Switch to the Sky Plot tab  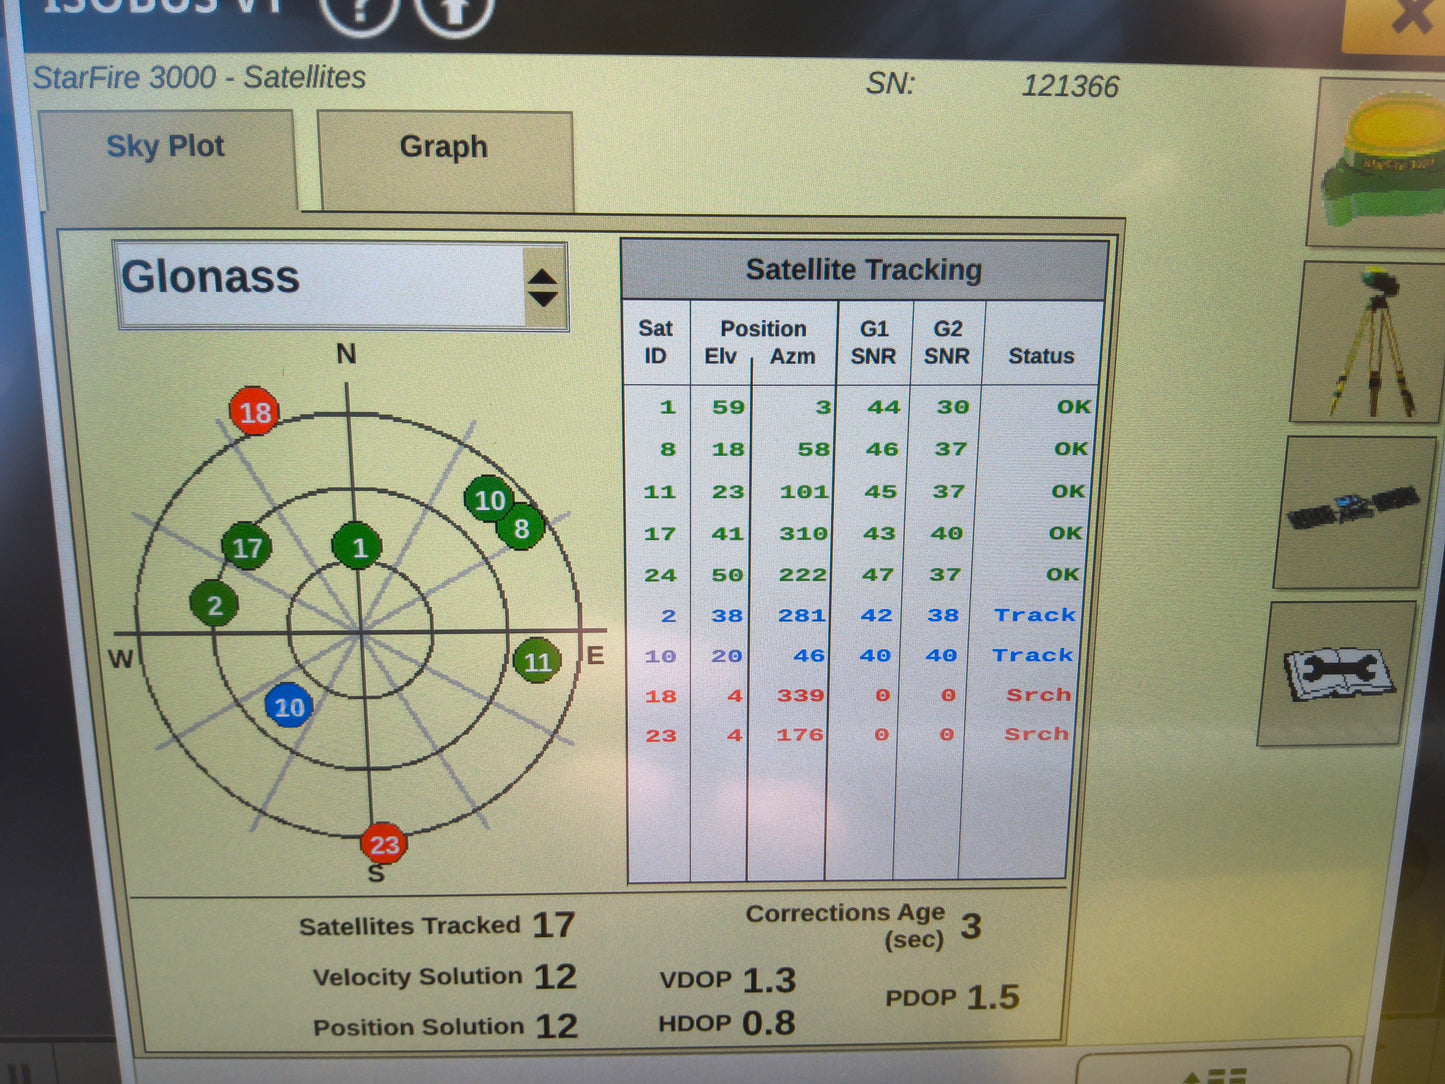point(166,158)
